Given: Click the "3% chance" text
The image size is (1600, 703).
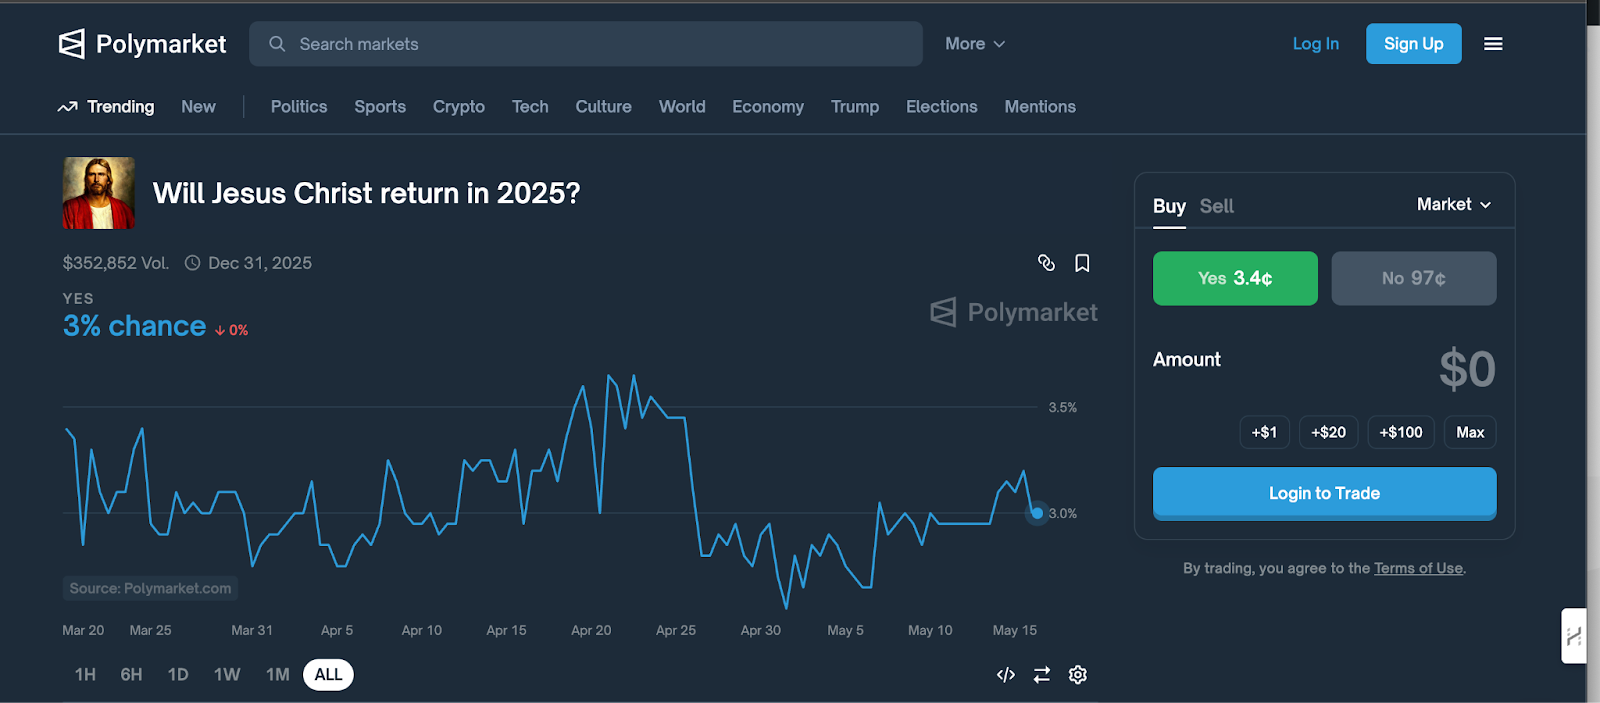Looking at the screenshot, I should [134, 326].
